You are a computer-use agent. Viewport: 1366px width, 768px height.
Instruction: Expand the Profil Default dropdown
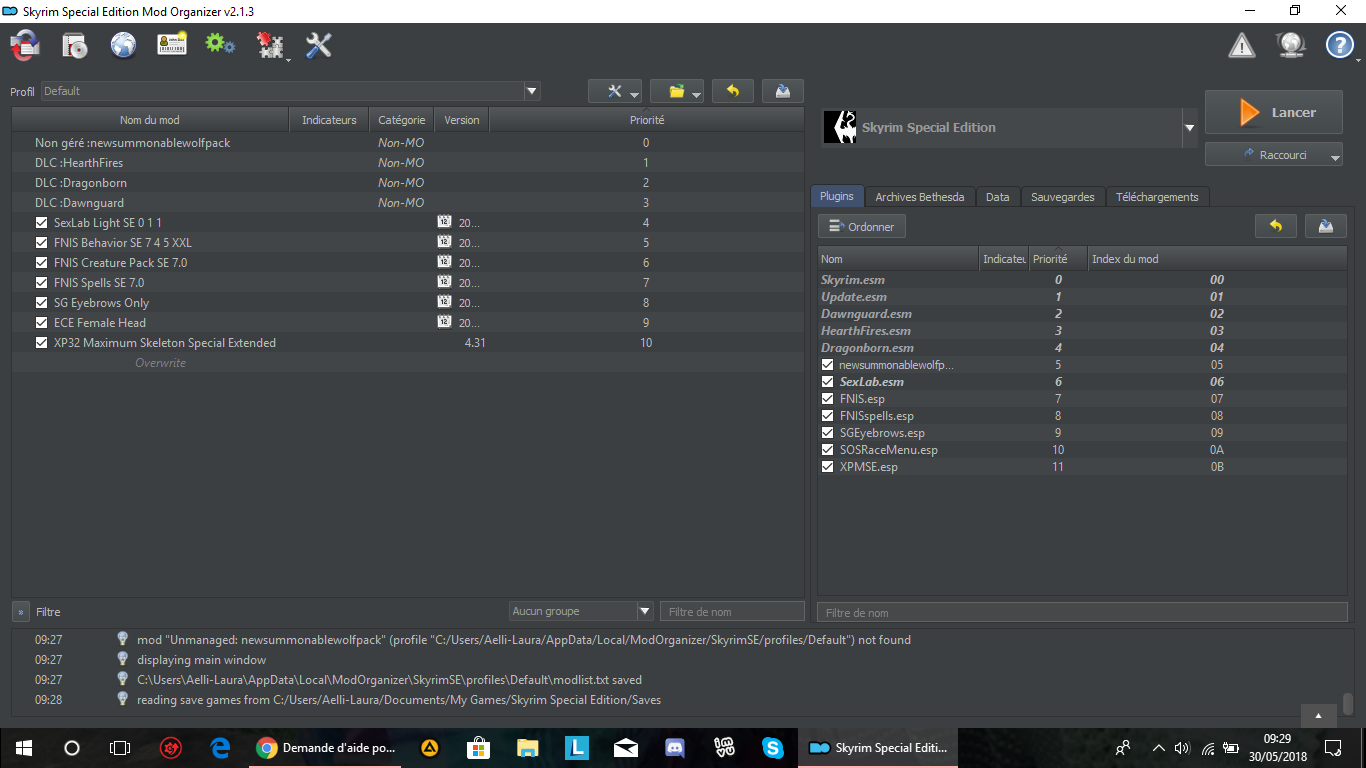coord(532,91)
